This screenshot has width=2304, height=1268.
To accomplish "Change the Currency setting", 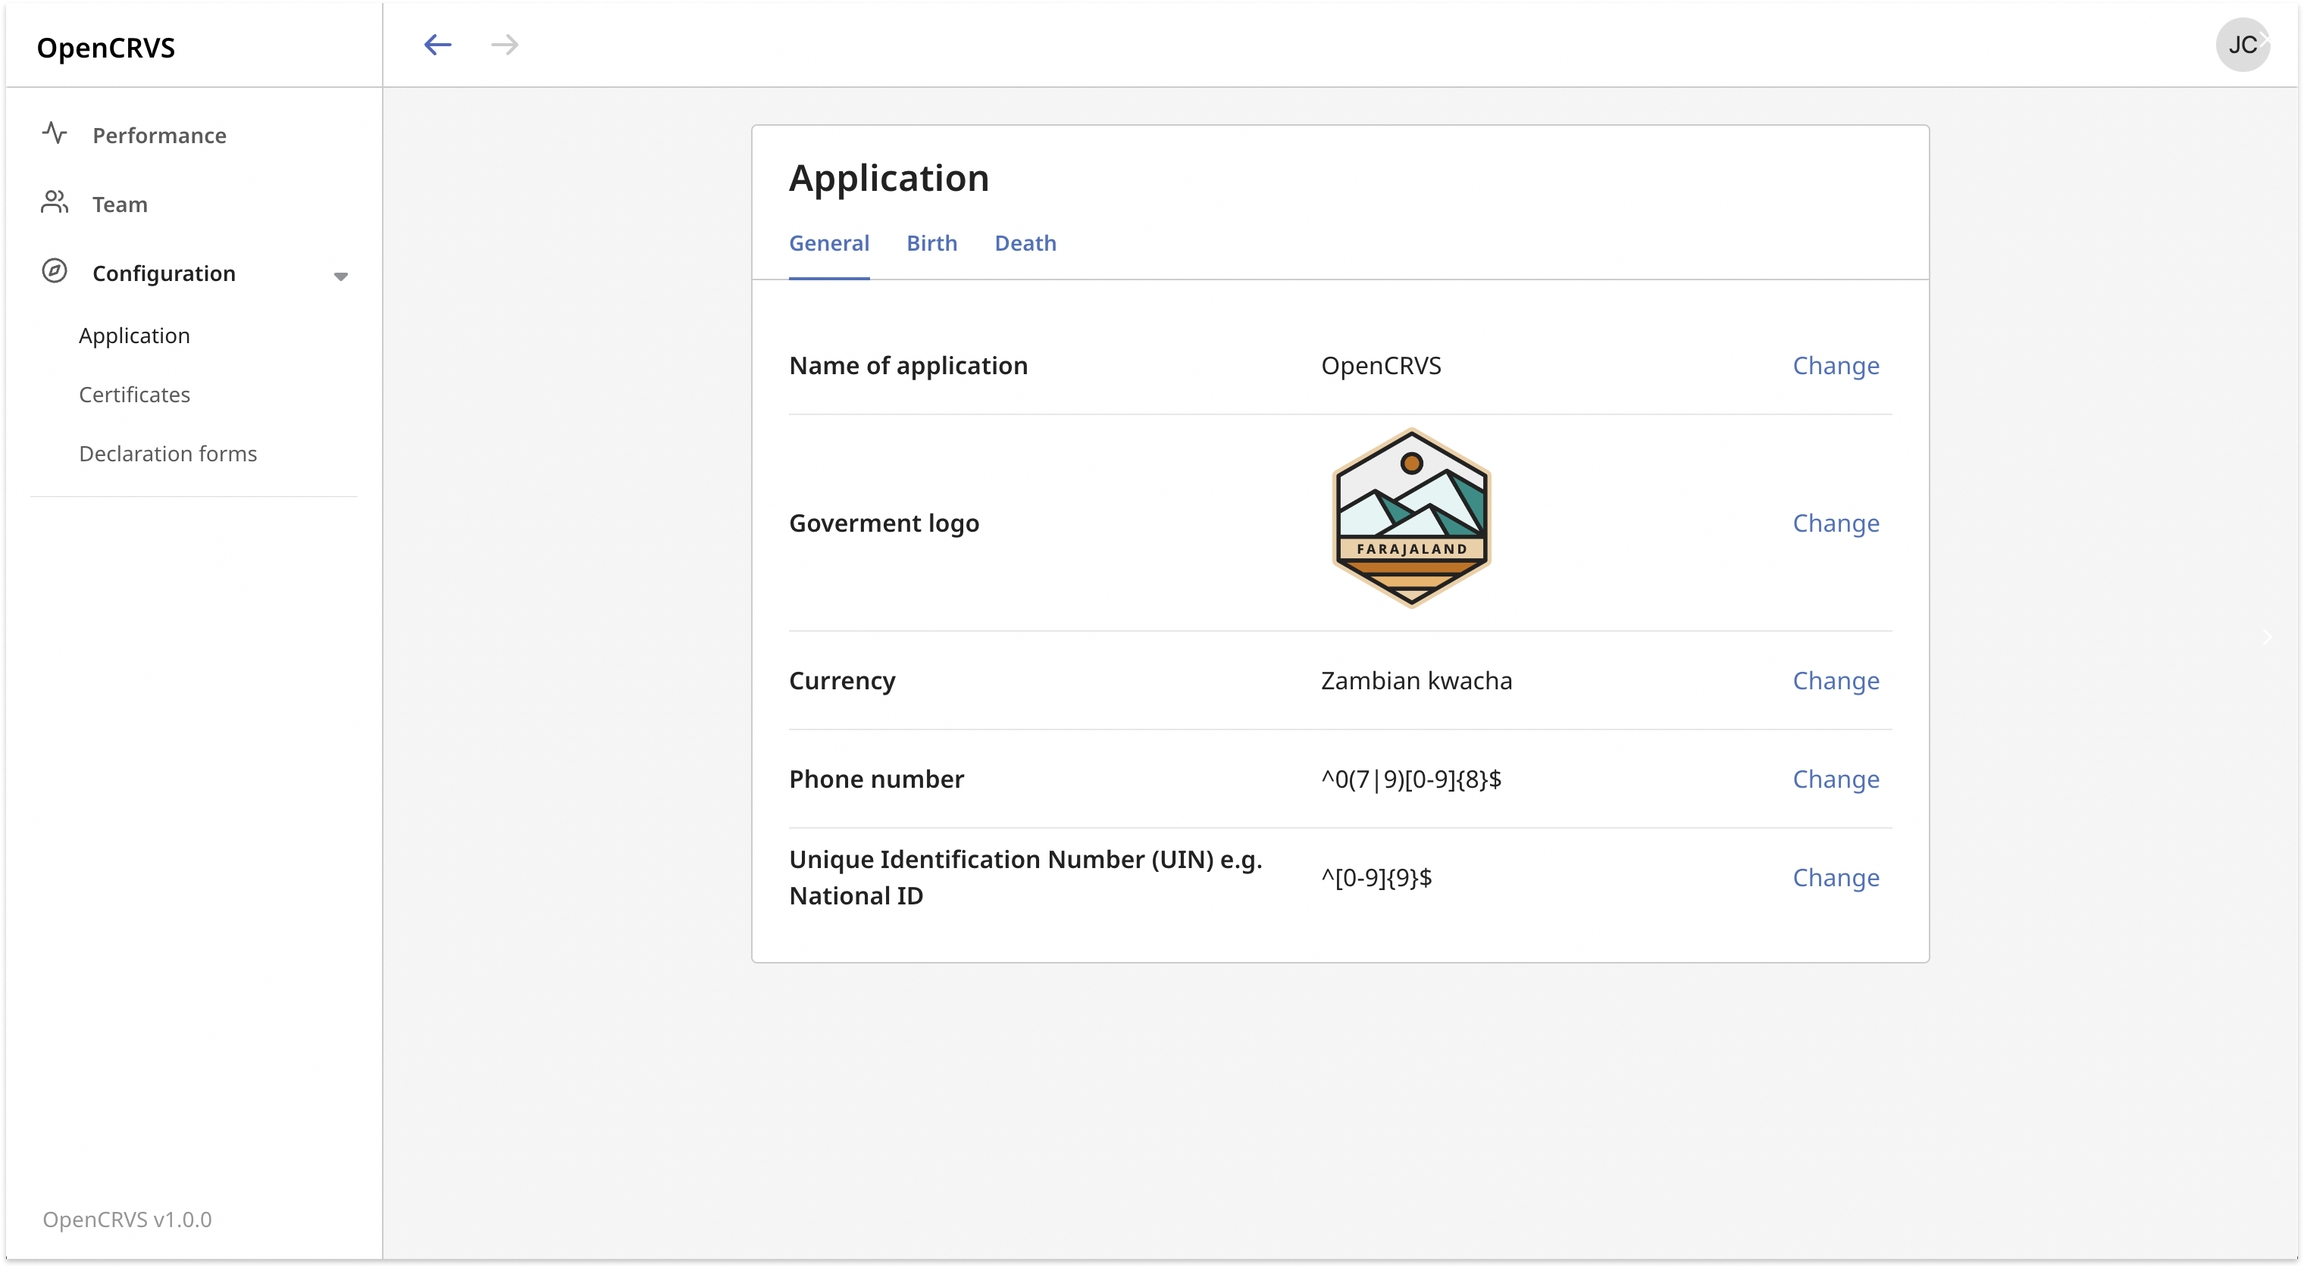I will [x=1835, y=681].
